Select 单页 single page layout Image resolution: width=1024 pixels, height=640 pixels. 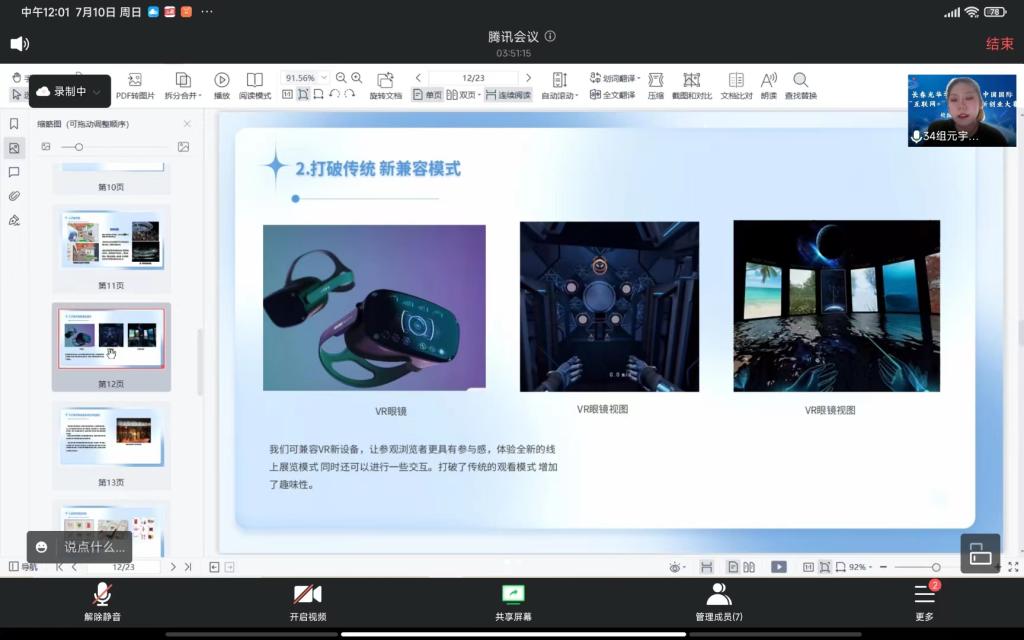coord(427,95)
